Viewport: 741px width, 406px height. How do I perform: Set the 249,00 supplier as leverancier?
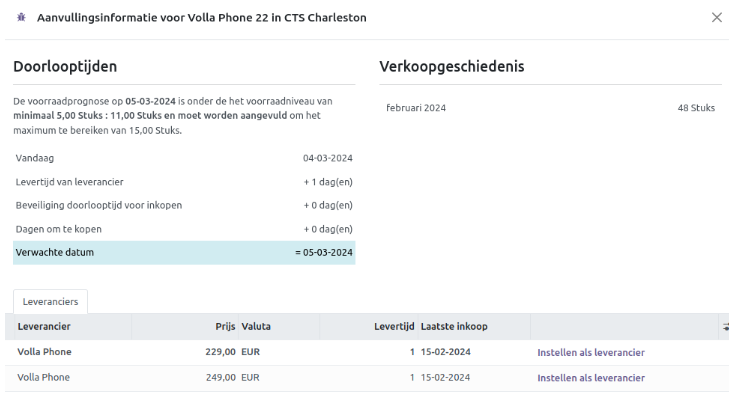click(x=590, y=378)
